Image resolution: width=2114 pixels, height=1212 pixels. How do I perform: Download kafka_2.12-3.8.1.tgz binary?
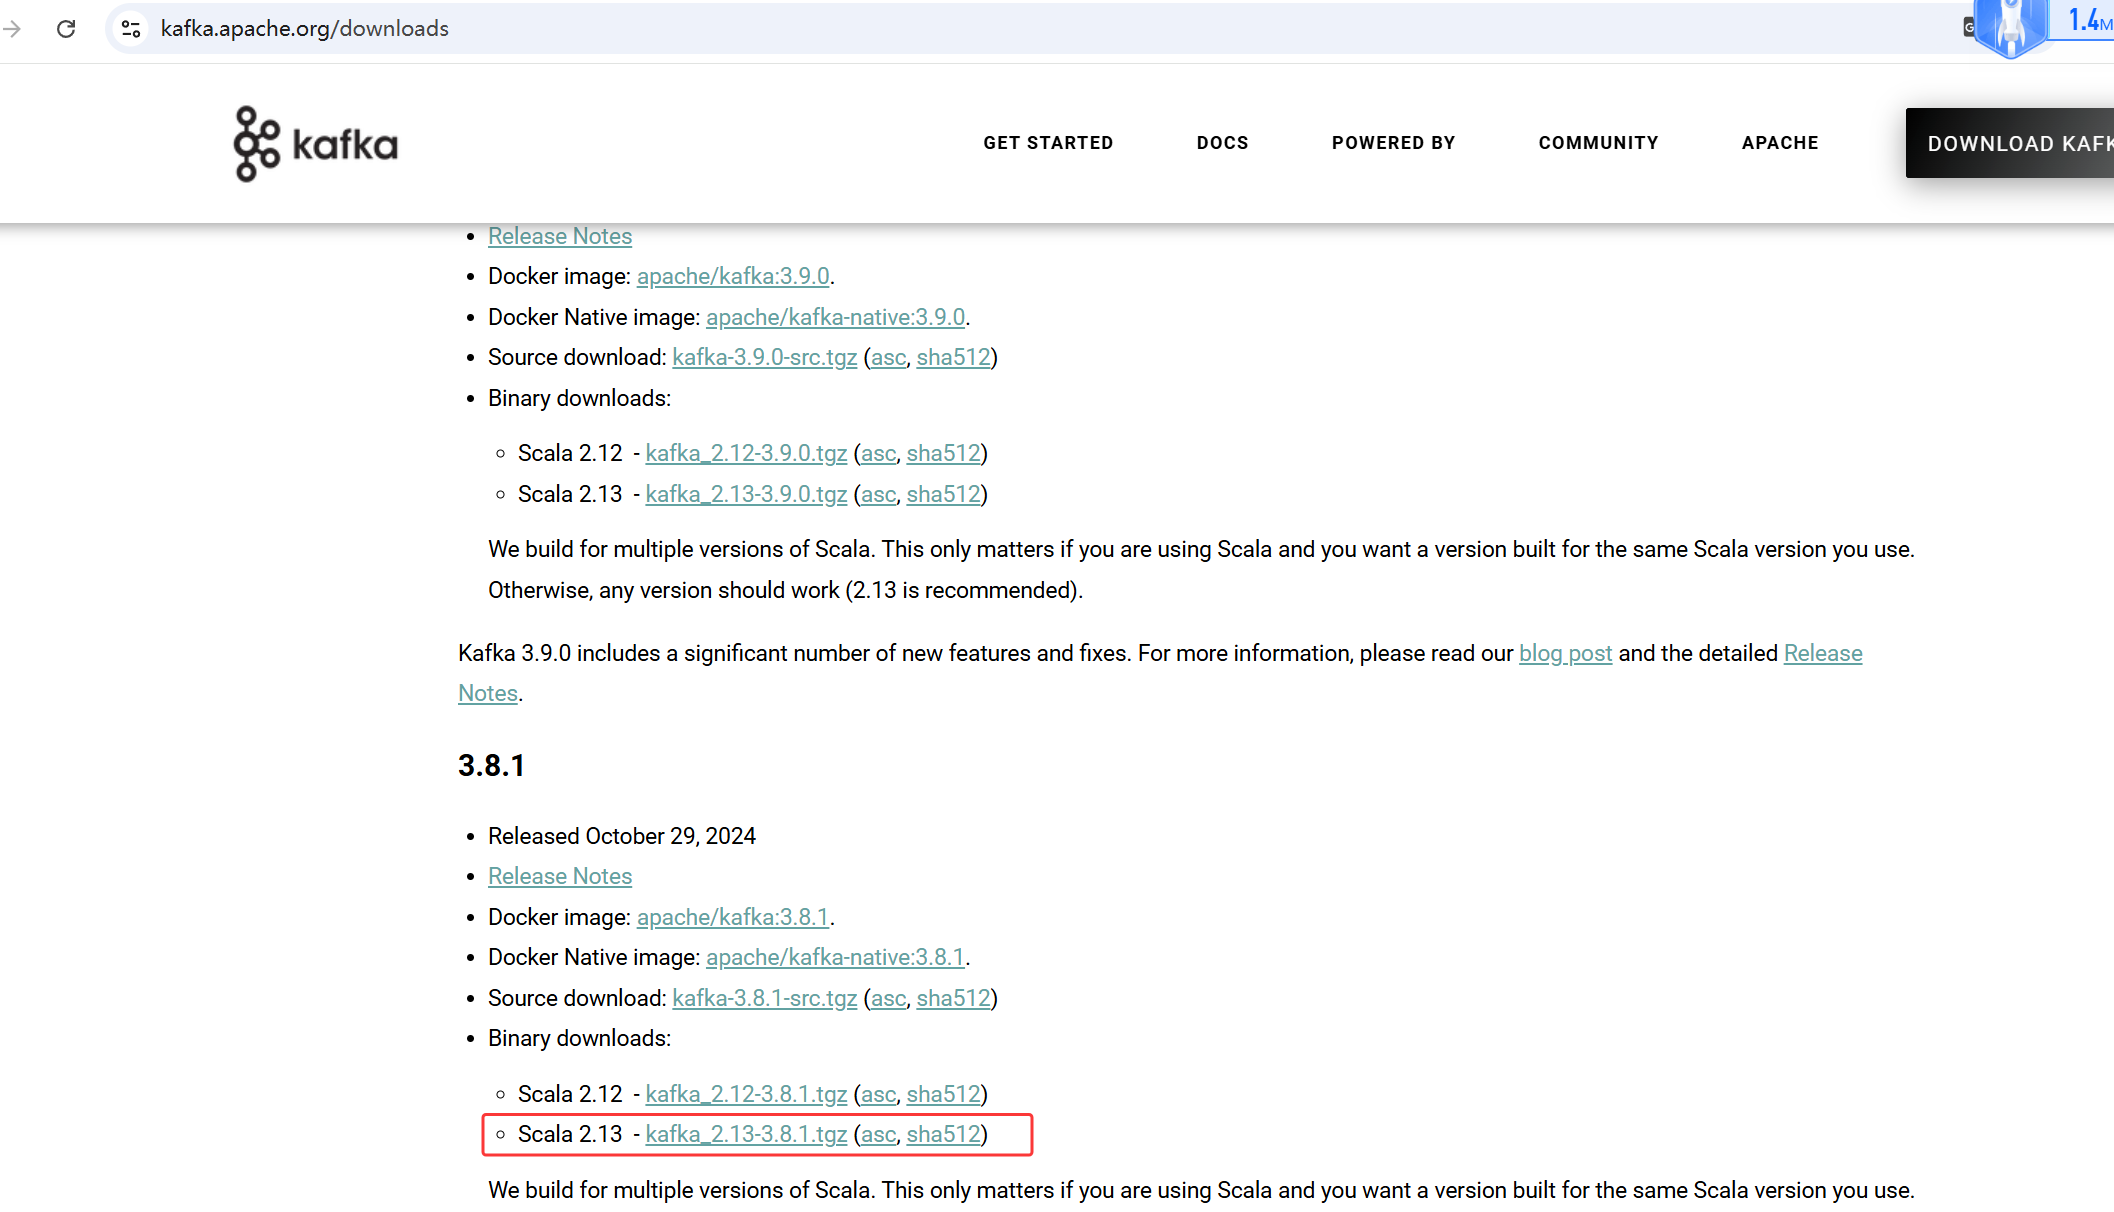[x=746, y=1094]
